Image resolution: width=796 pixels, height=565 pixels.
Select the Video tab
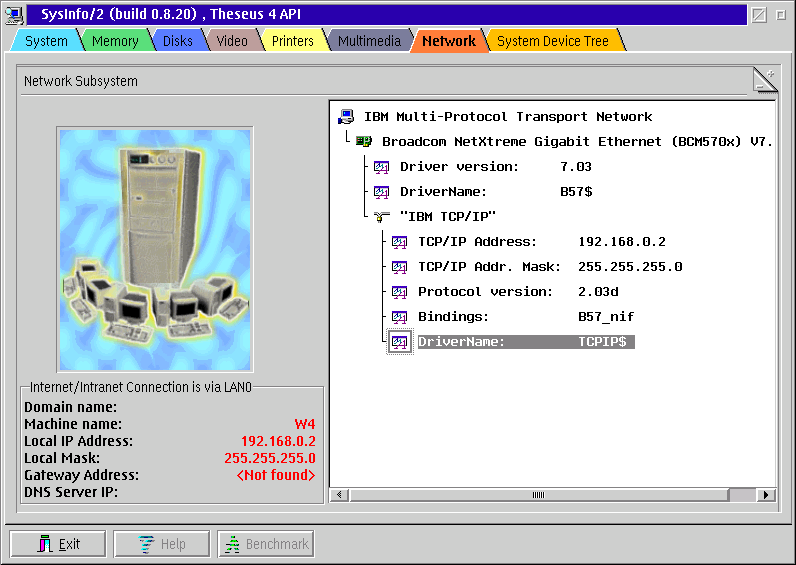[x=232, y=41]
